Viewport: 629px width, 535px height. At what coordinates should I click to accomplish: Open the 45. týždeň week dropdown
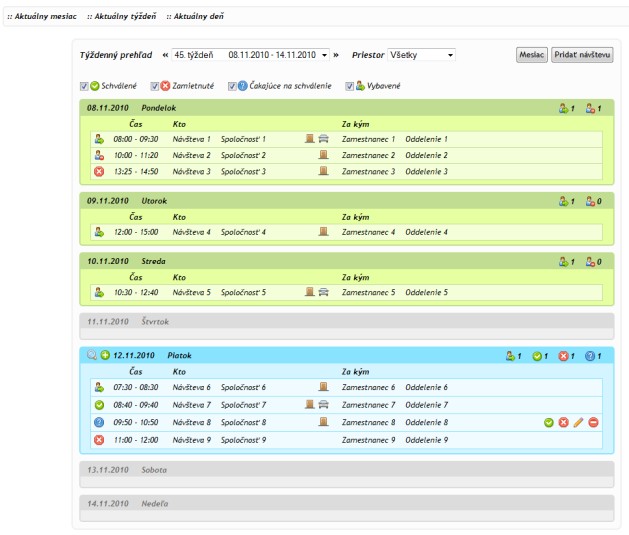click(x=249, y=55)
